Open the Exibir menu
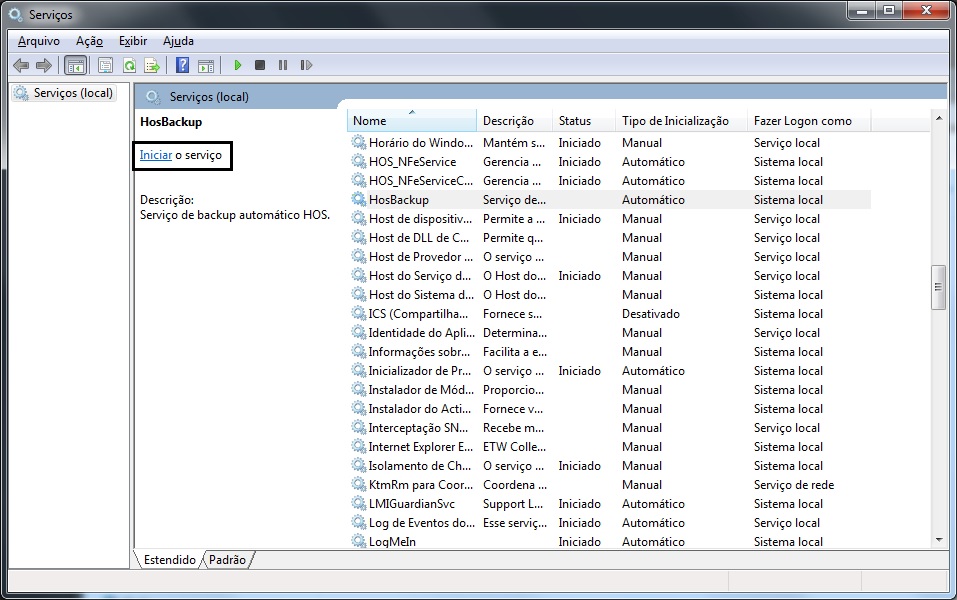The height and width of the screenshot is (600, 957). tap(133, 41)
